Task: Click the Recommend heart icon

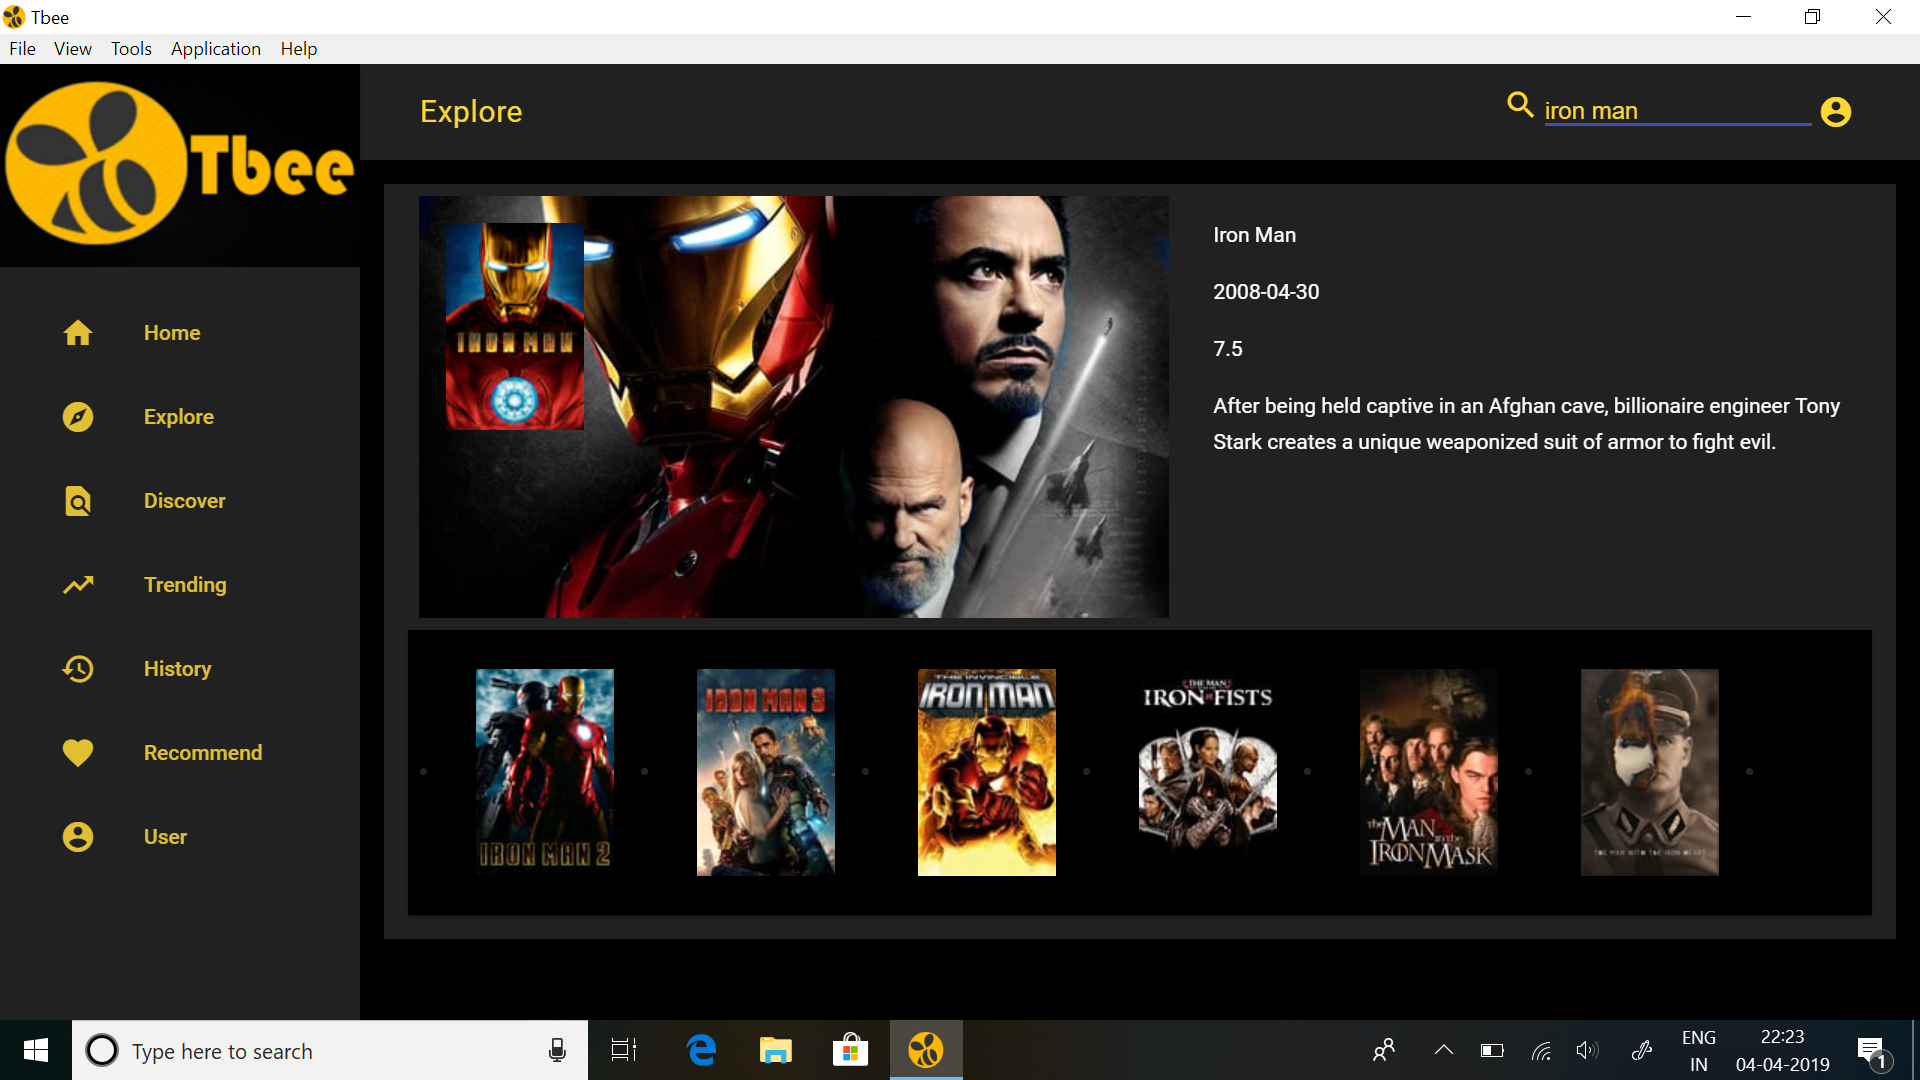Action: (78, 753)
